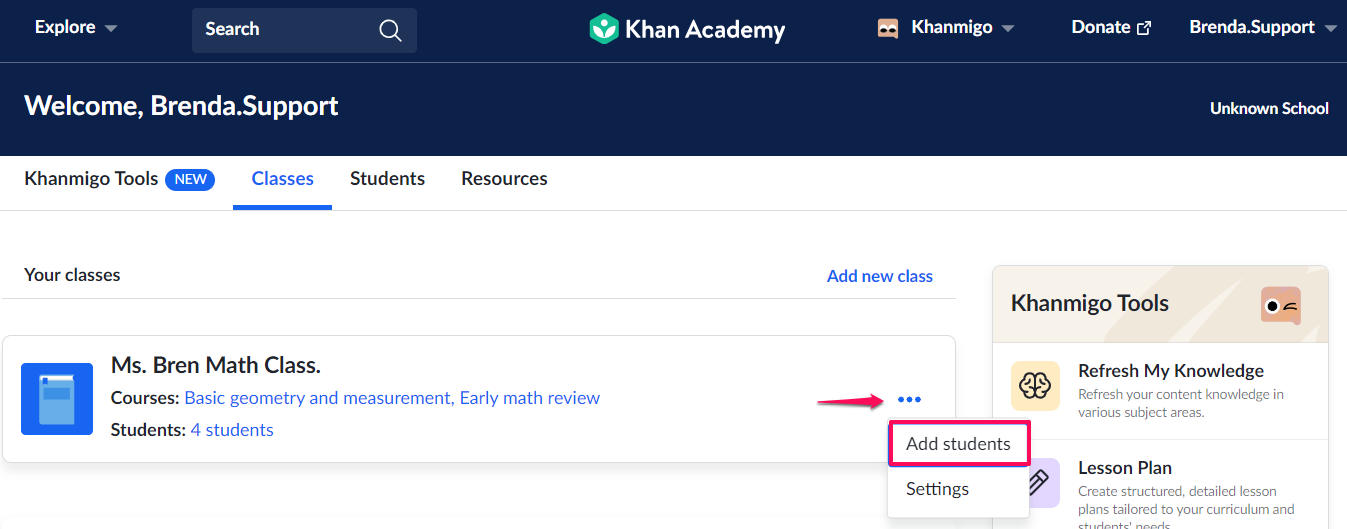Open the Khan Academy logo homepage
The image size is (1347, 529).
tap(687, 29)
